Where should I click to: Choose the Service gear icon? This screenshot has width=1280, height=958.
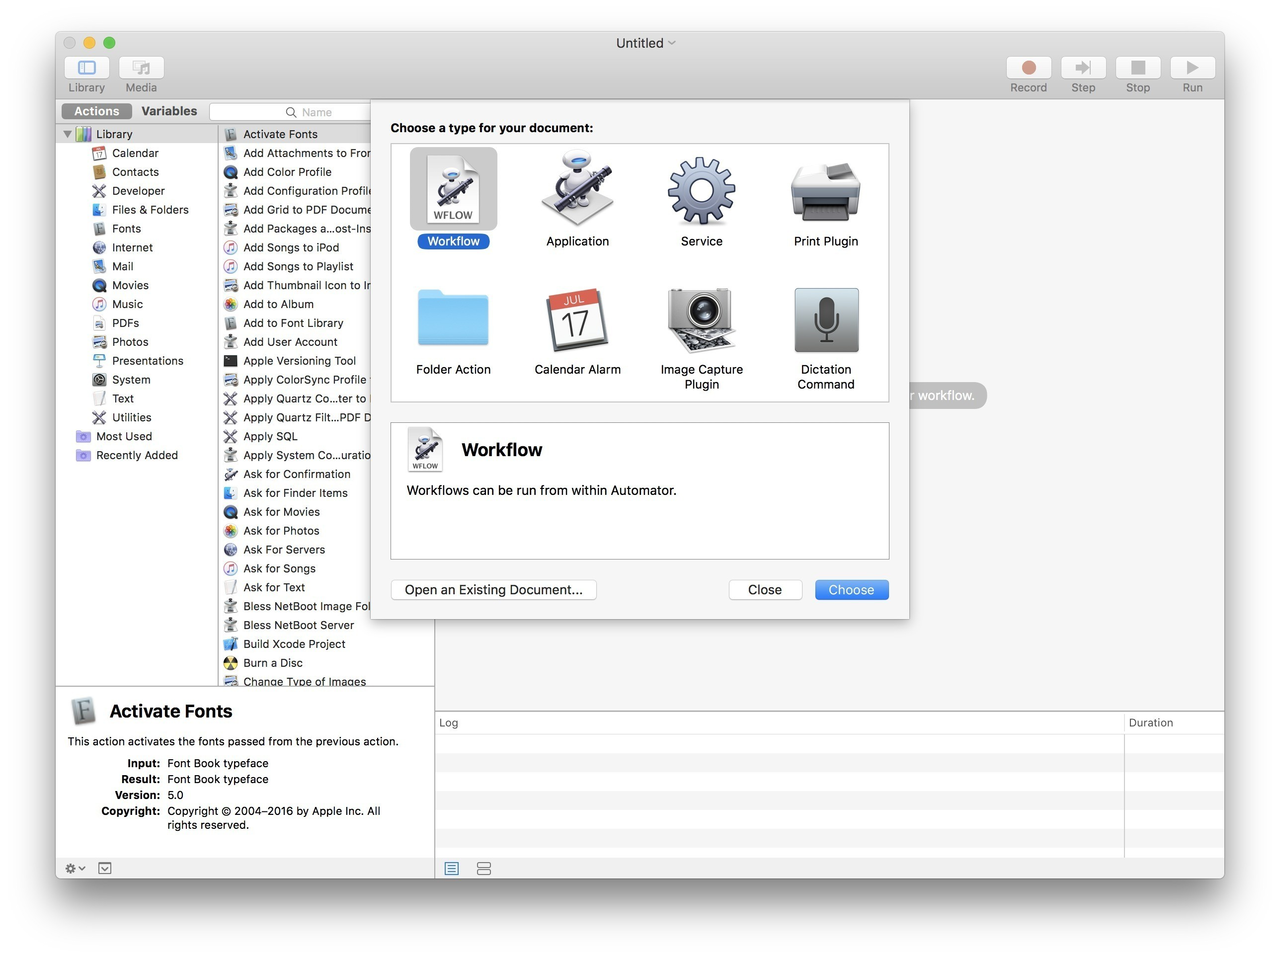(701, 190)
